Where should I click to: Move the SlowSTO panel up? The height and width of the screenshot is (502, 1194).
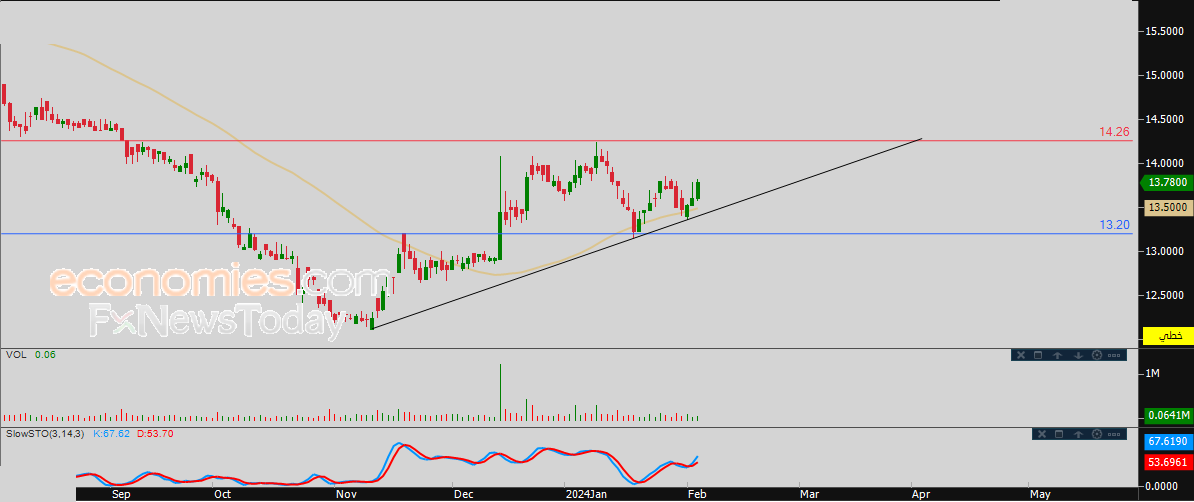pos(1078,434)
